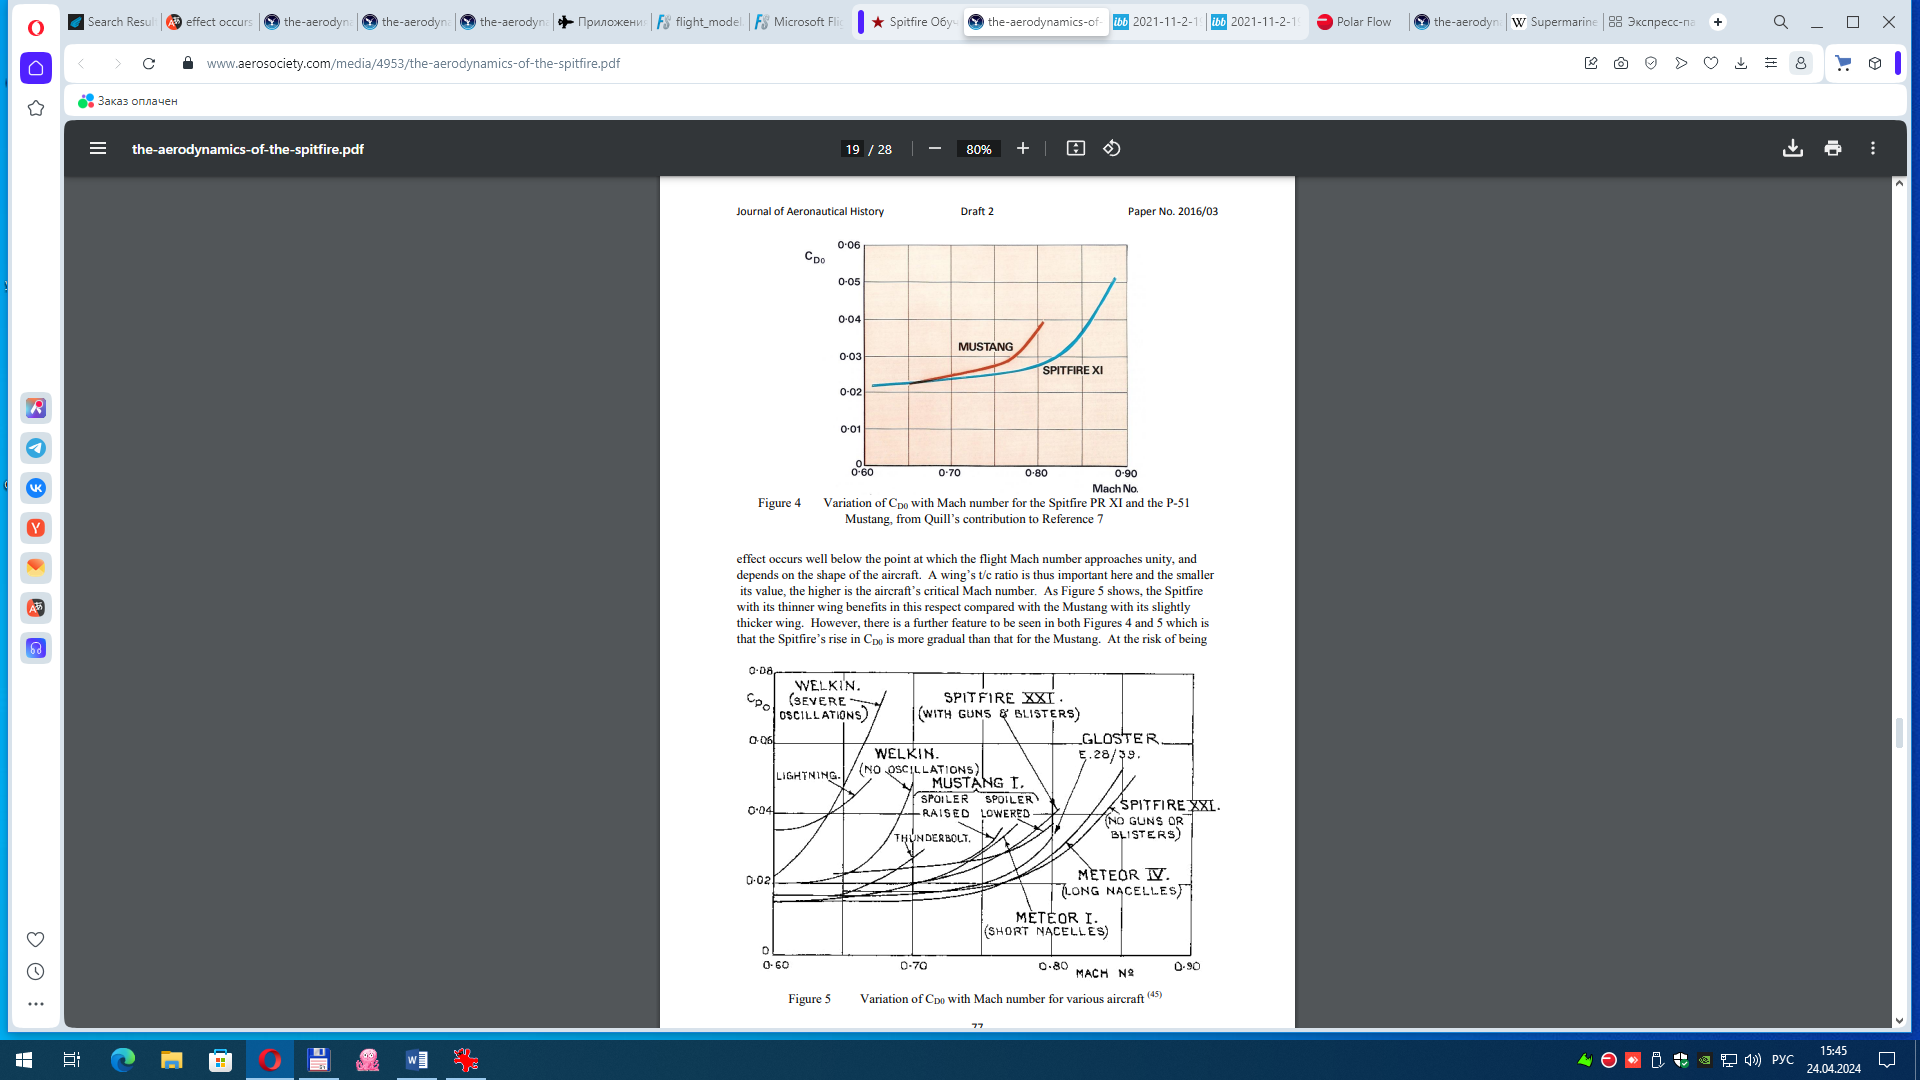Switch to the Polar Flow tab
1920x1080 pixels.
tap(1358, 22)
